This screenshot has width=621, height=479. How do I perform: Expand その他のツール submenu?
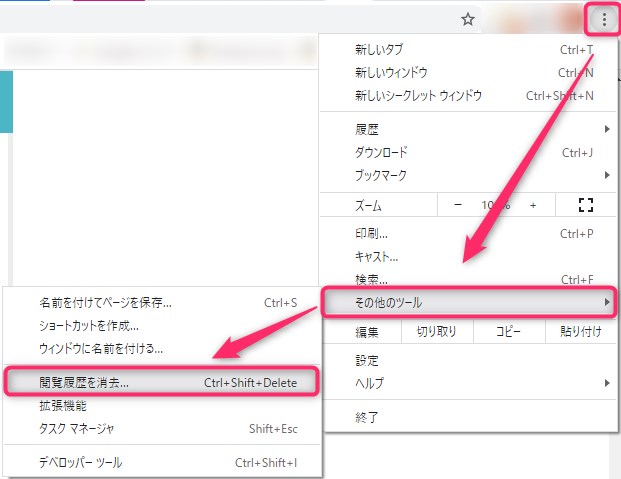pyautogui.click(x=469, y=303)
